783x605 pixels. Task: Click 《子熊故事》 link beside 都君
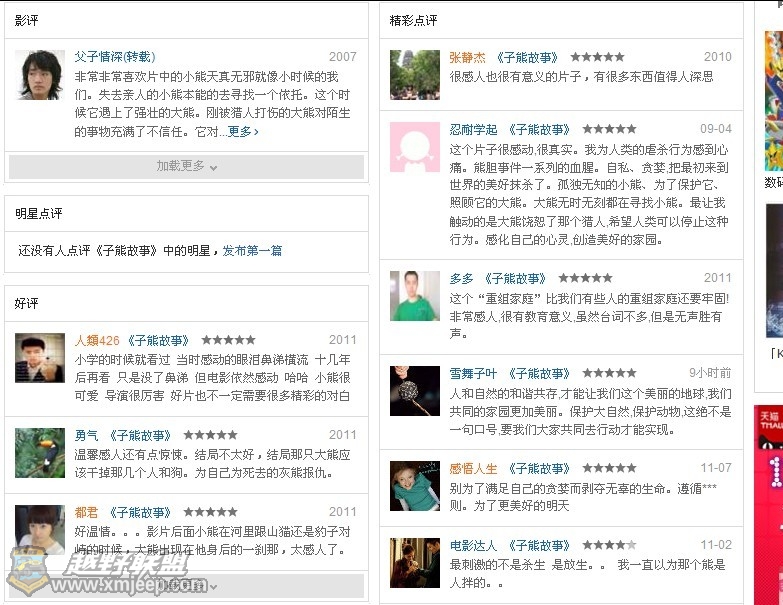click(140, 513)
